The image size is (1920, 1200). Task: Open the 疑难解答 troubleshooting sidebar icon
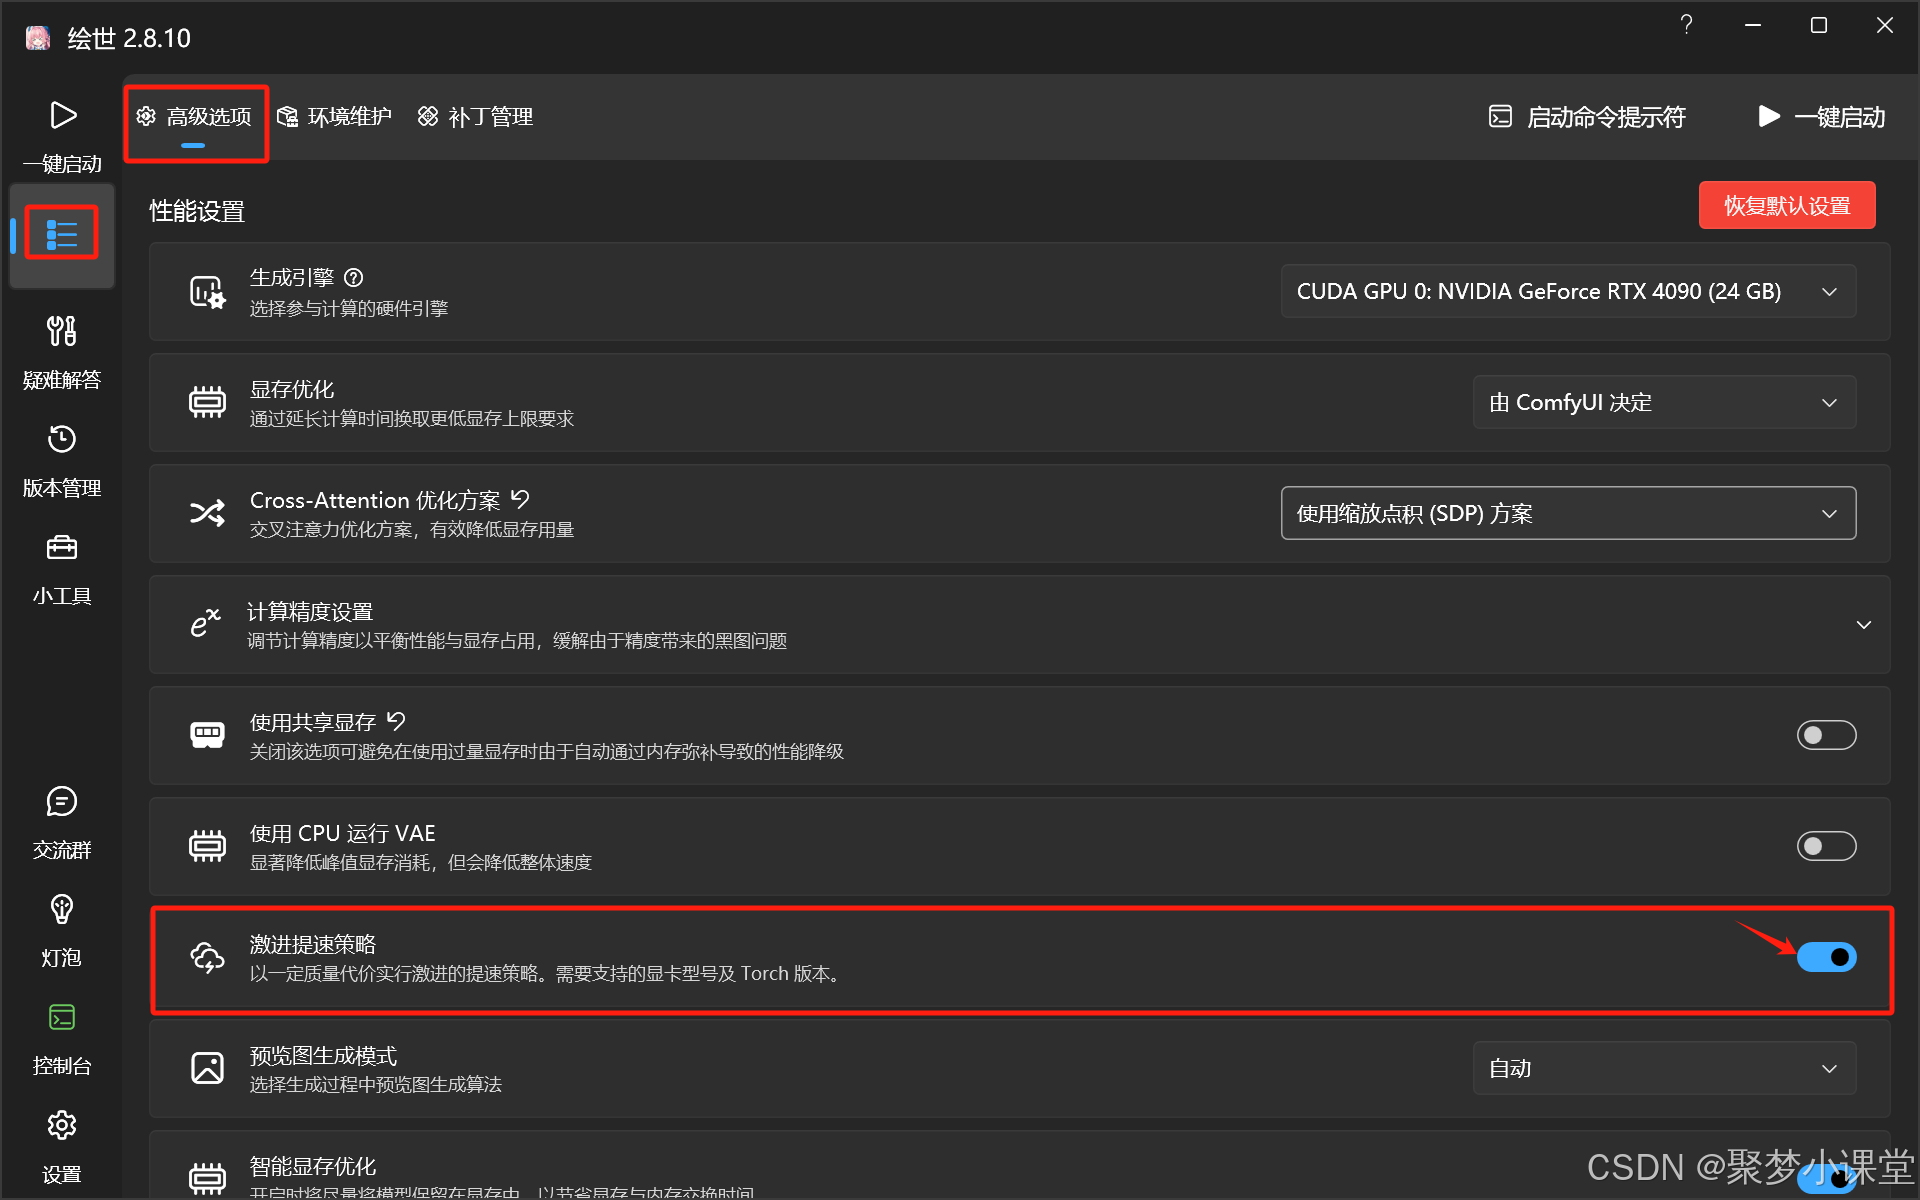pyautogui.click(x=62, y=331)
